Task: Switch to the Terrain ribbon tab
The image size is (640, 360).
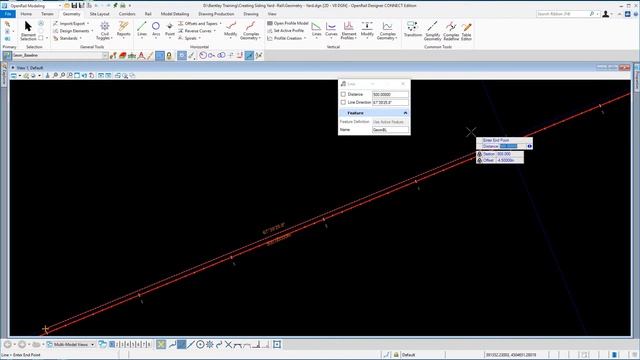Action: 47,14
